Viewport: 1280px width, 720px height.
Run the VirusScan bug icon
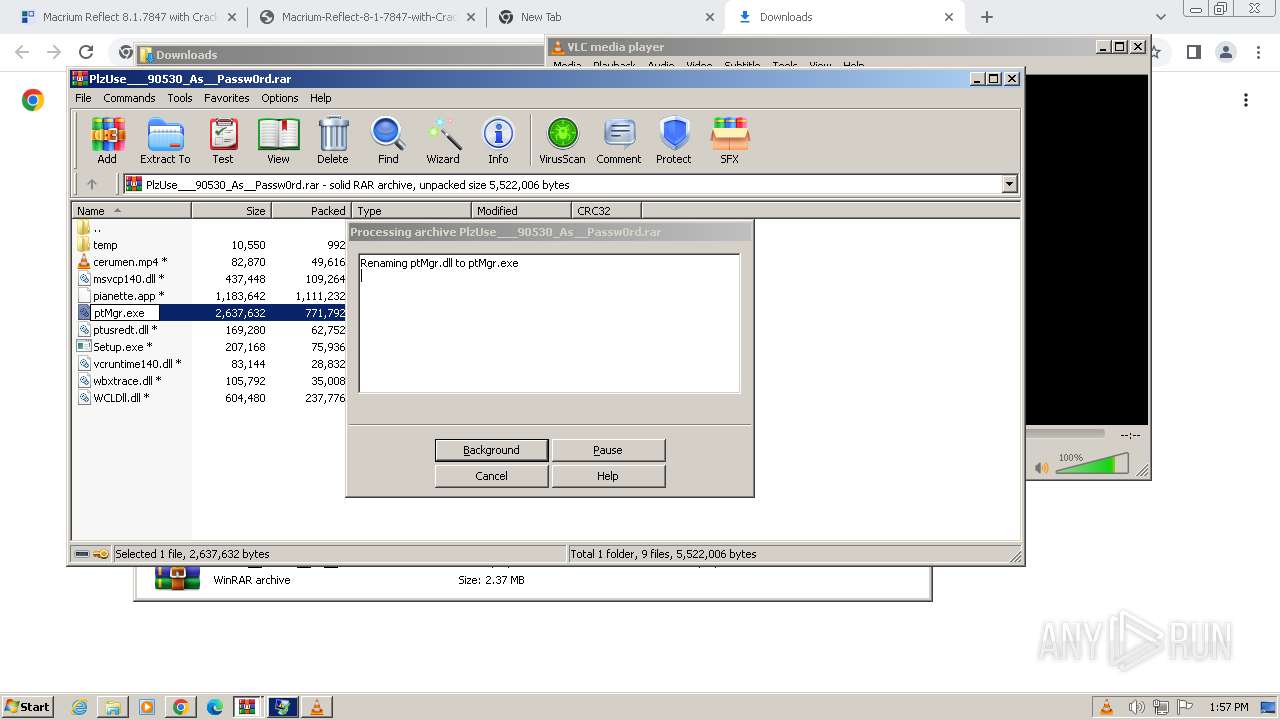(562, 140)
